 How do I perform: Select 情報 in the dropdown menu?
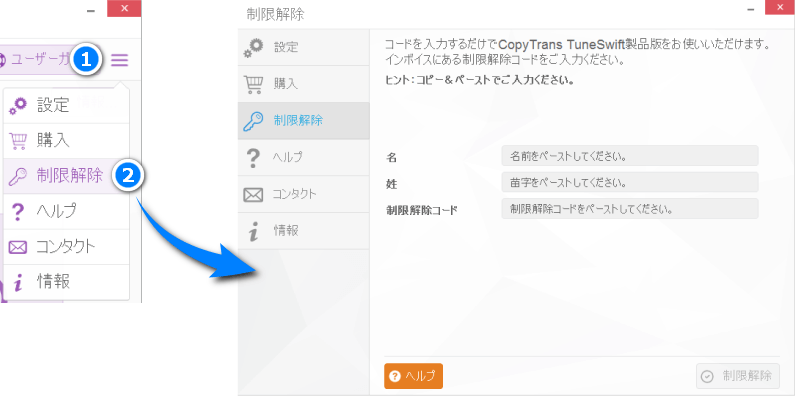pyautogui.click(x=66, y=282)
